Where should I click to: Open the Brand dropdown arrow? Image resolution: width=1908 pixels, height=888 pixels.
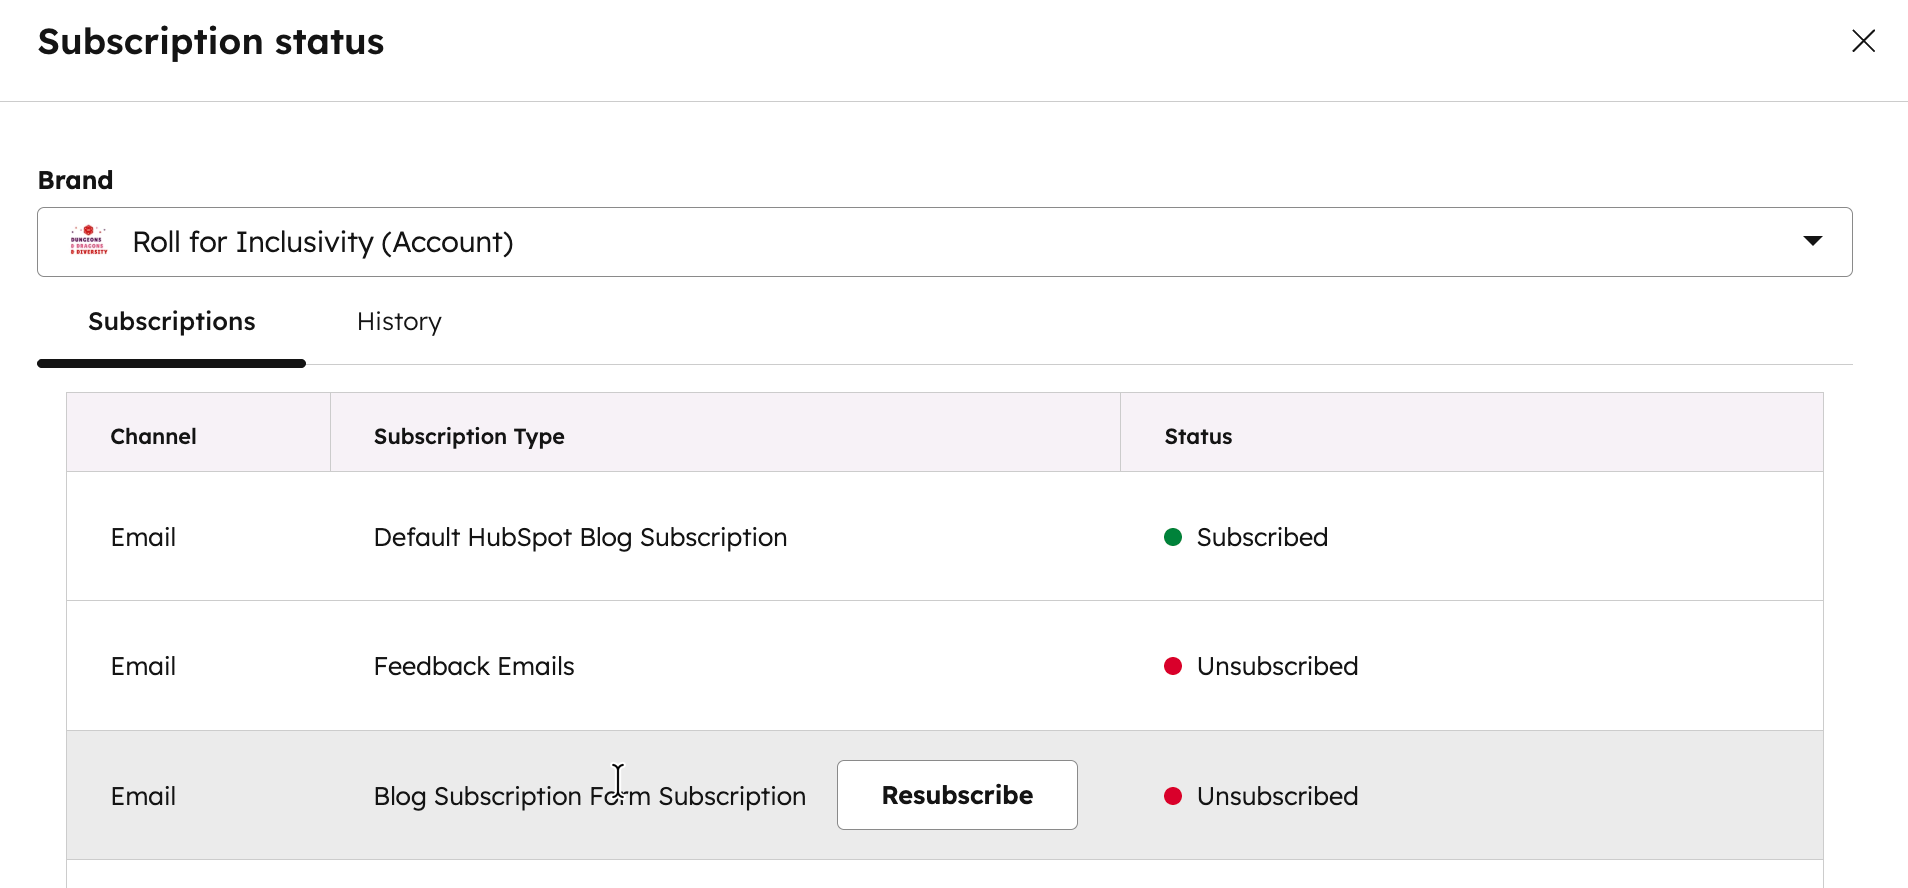tap(1812, 241)
